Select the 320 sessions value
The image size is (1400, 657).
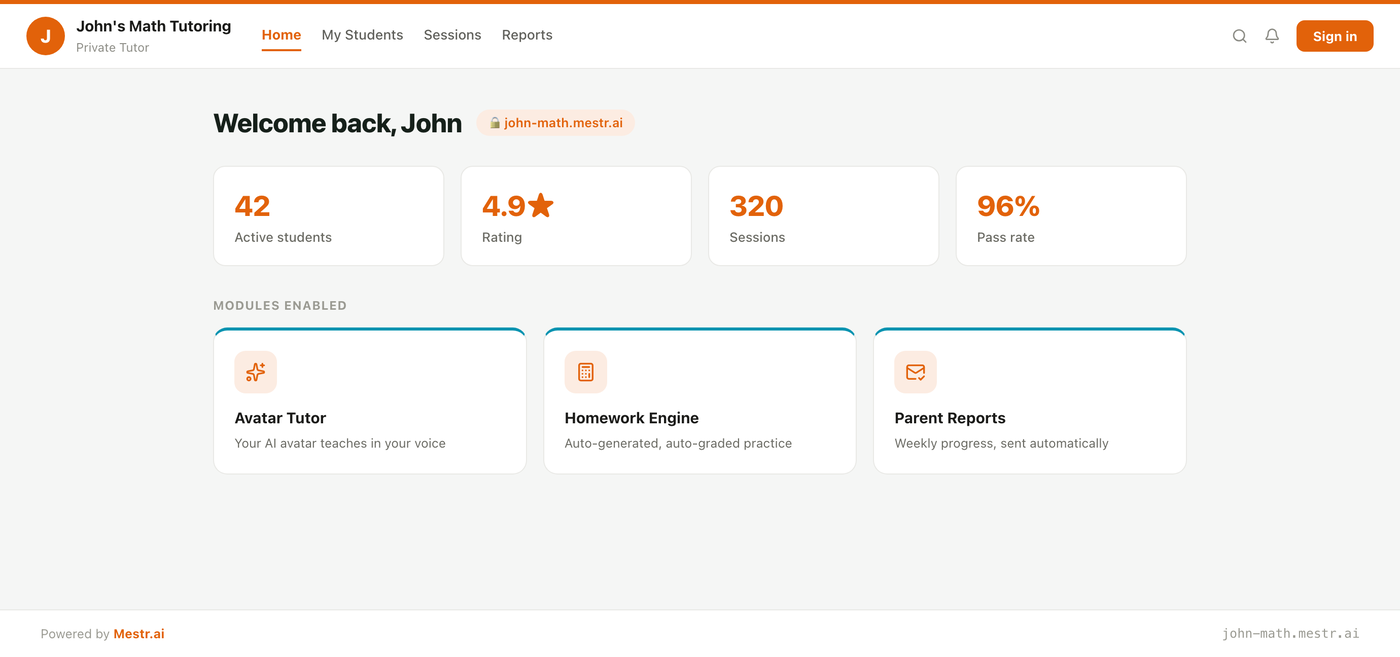point(756,206)
